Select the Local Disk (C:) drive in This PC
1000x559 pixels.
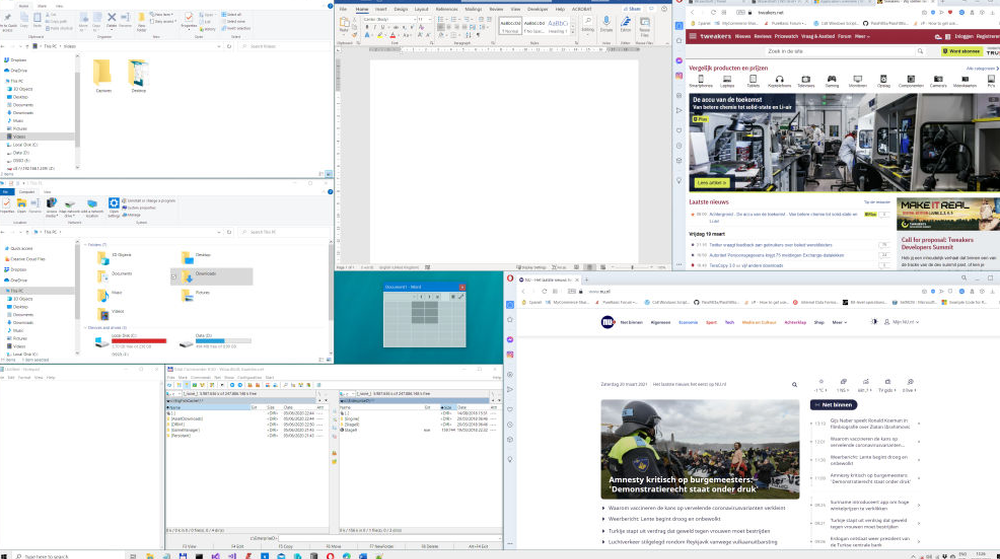tap(130, 341)
